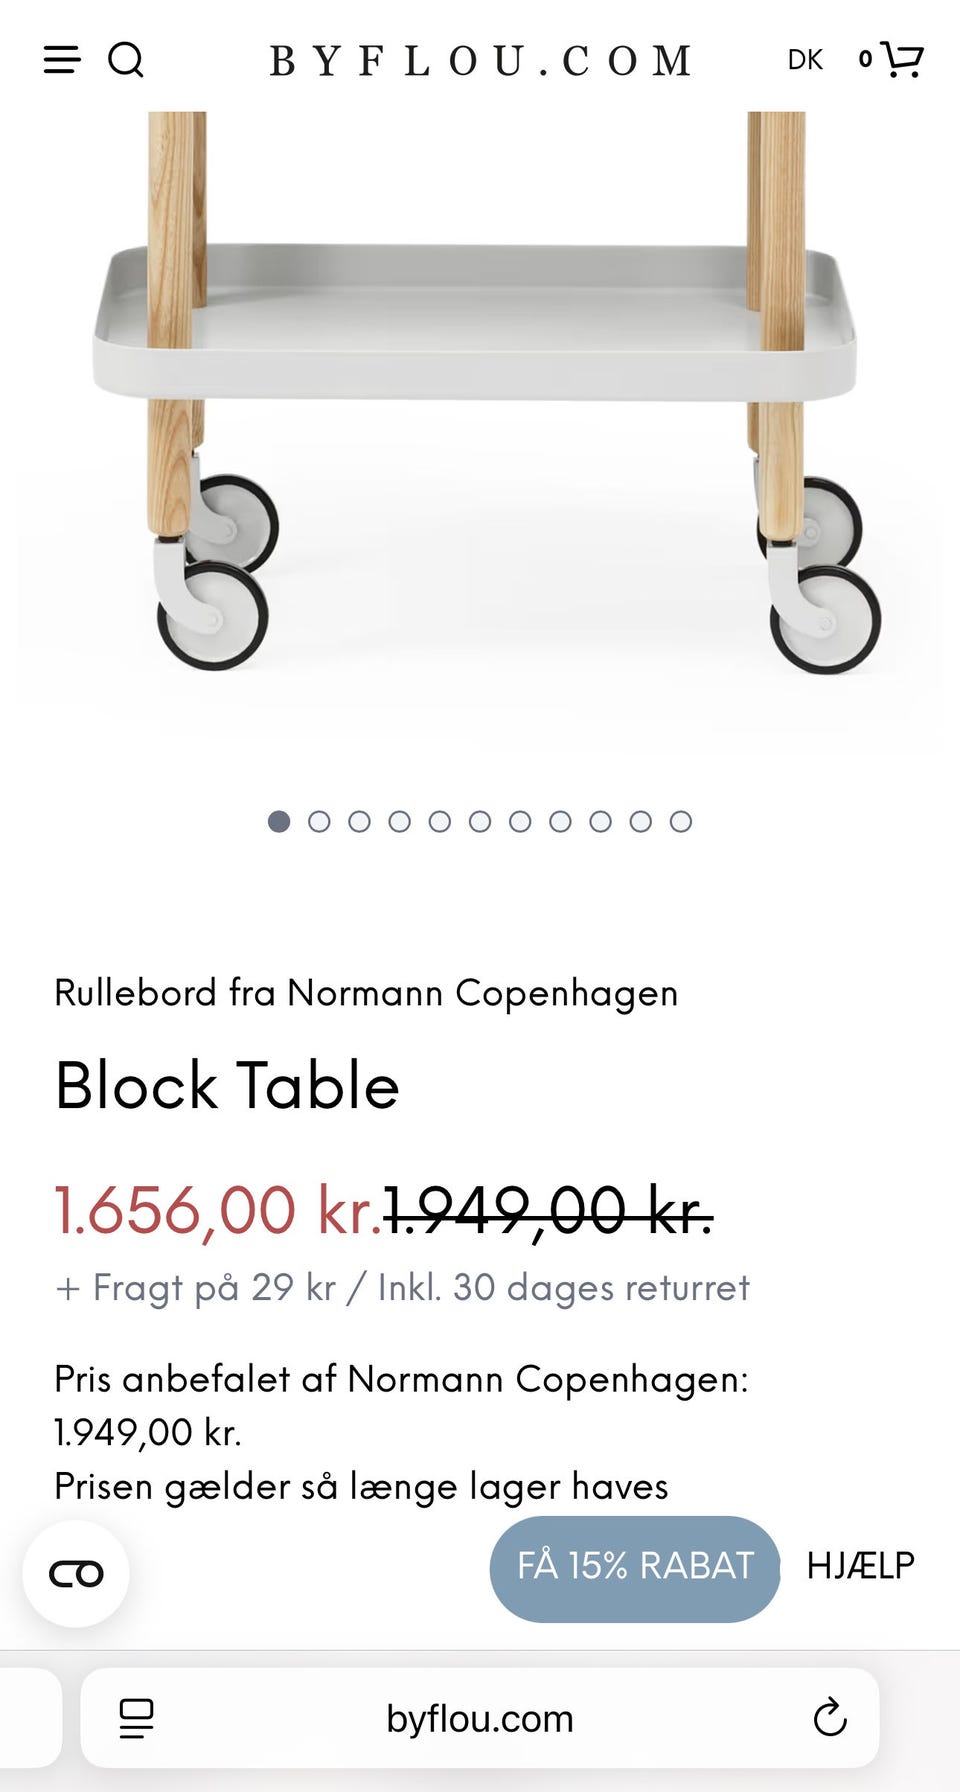Select the last image carousel dot
960x1792 pixels.
(x=681, y=822)
